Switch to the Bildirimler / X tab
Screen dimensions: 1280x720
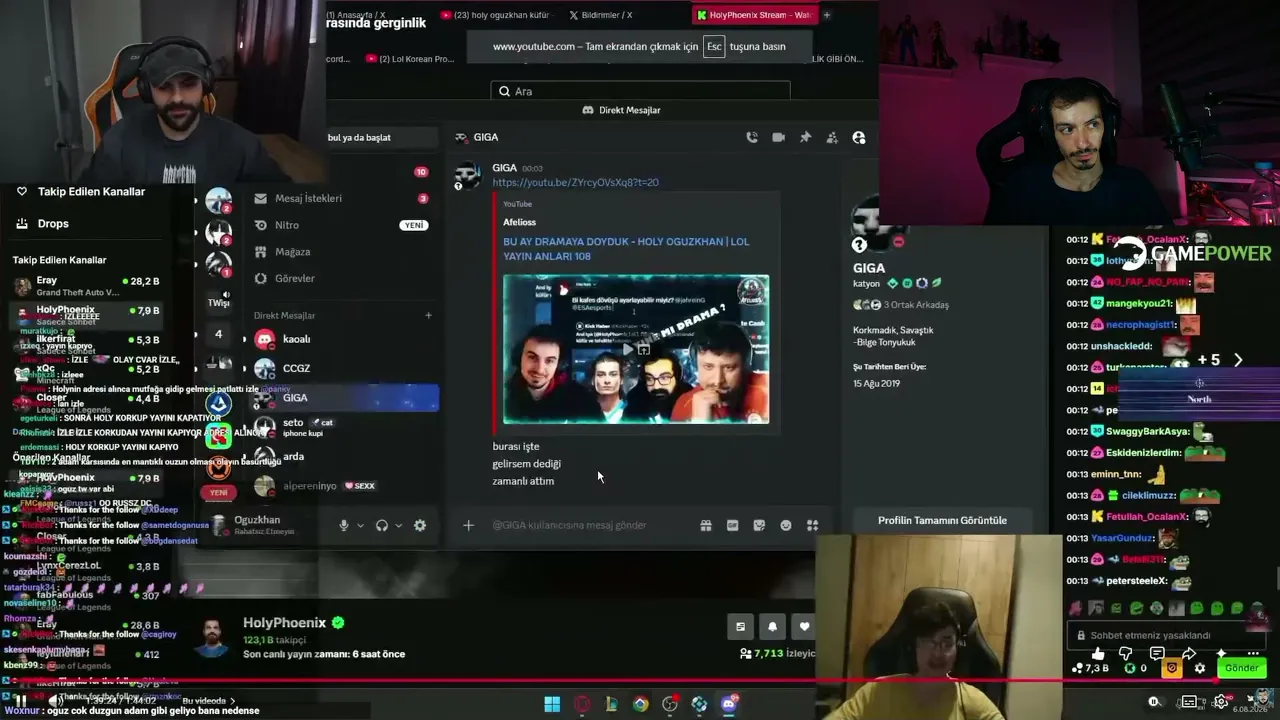pyautogui.click(x=600, y=15)
